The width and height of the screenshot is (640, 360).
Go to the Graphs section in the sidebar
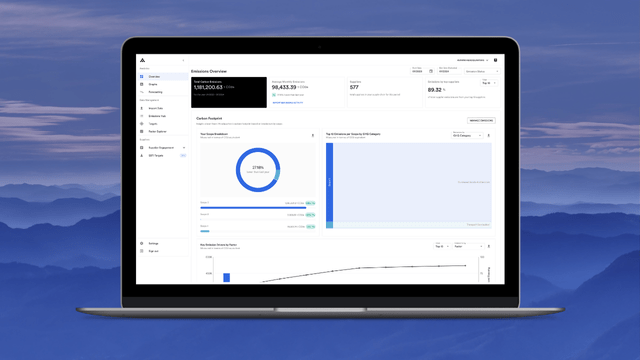[162, 84]
